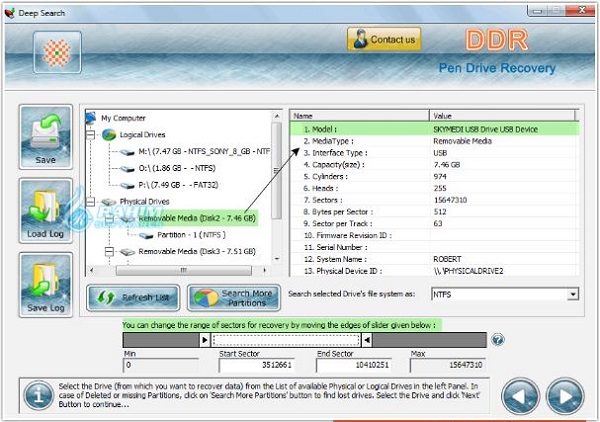Open the Load Log folder button
The image size is (600, 422).
click(46, 211)
